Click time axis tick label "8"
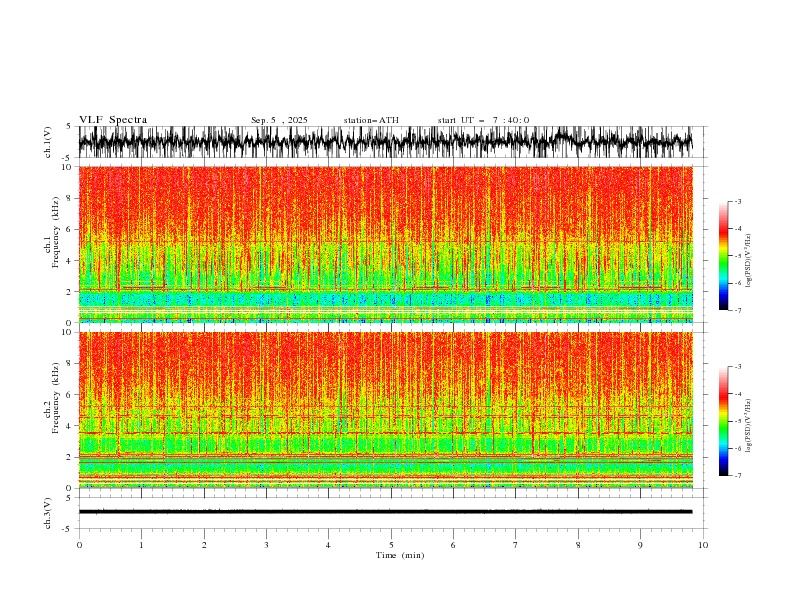The image size is (792, 612). 578,545
